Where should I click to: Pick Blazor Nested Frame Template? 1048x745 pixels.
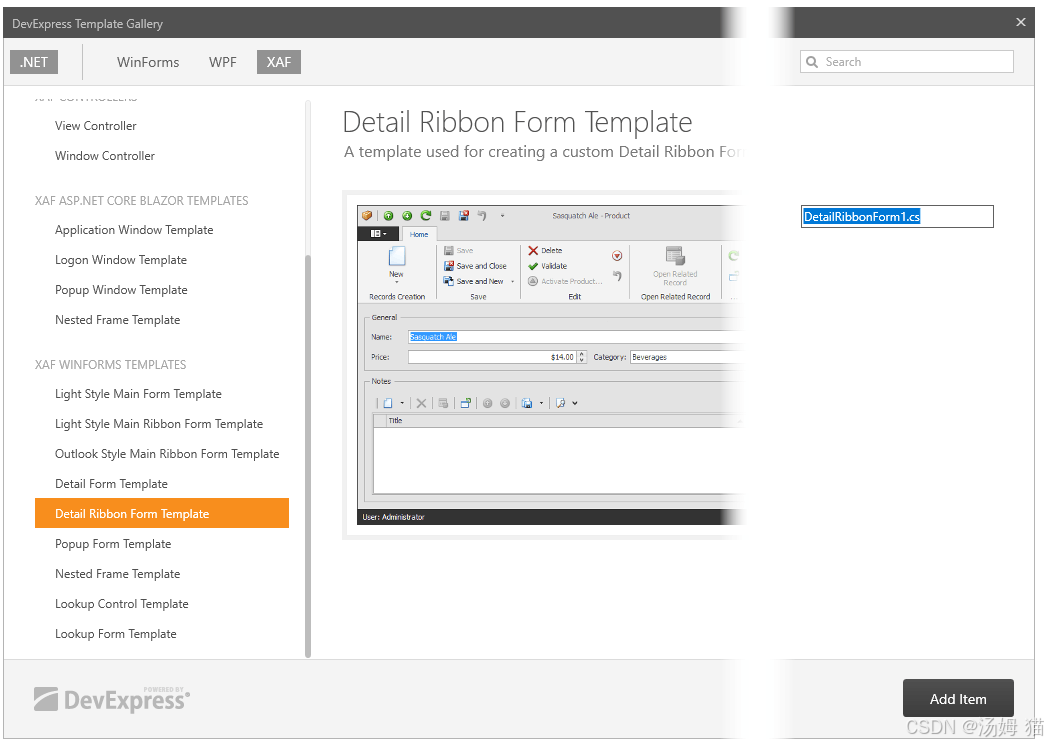[x=118, y=320]
